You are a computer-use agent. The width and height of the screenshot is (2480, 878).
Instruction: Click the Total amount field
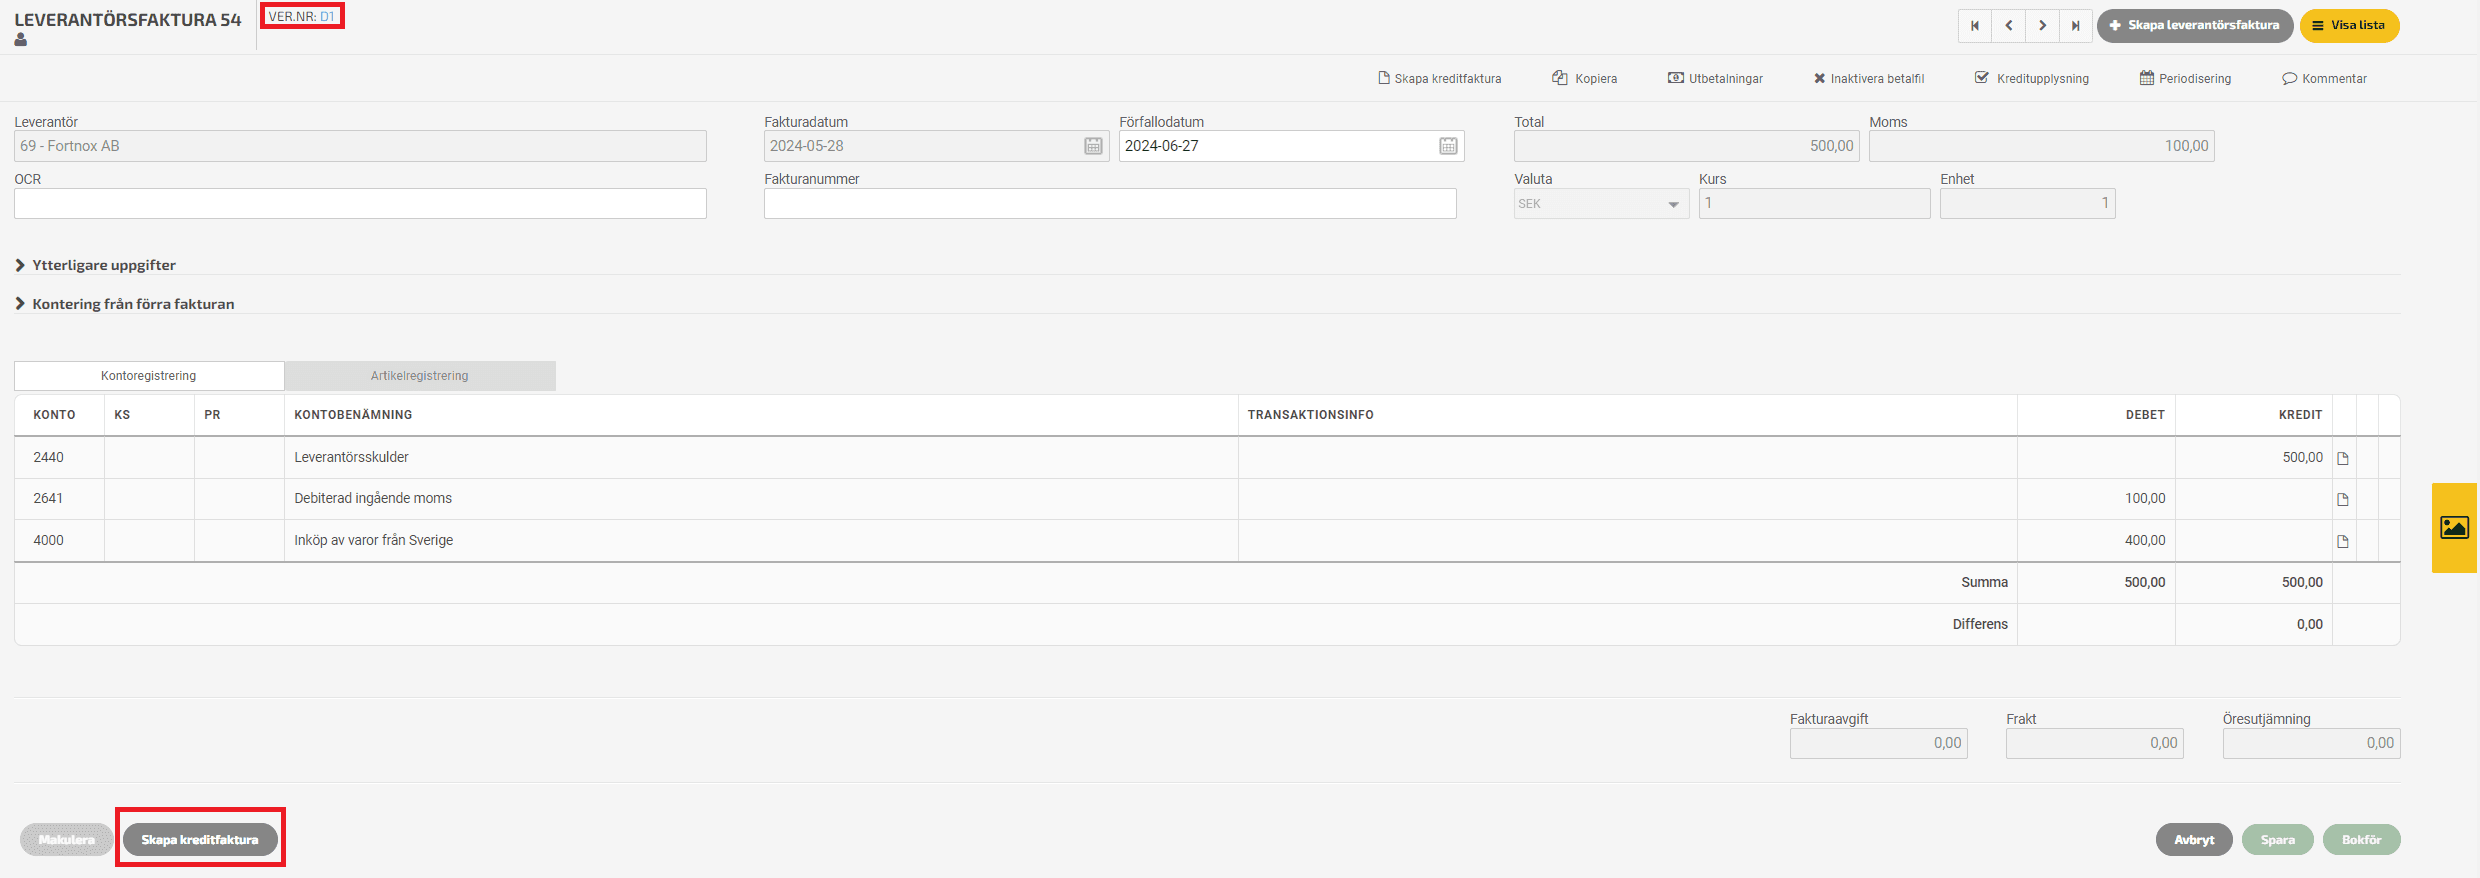pyautogui.click(x=1686, y=146)
